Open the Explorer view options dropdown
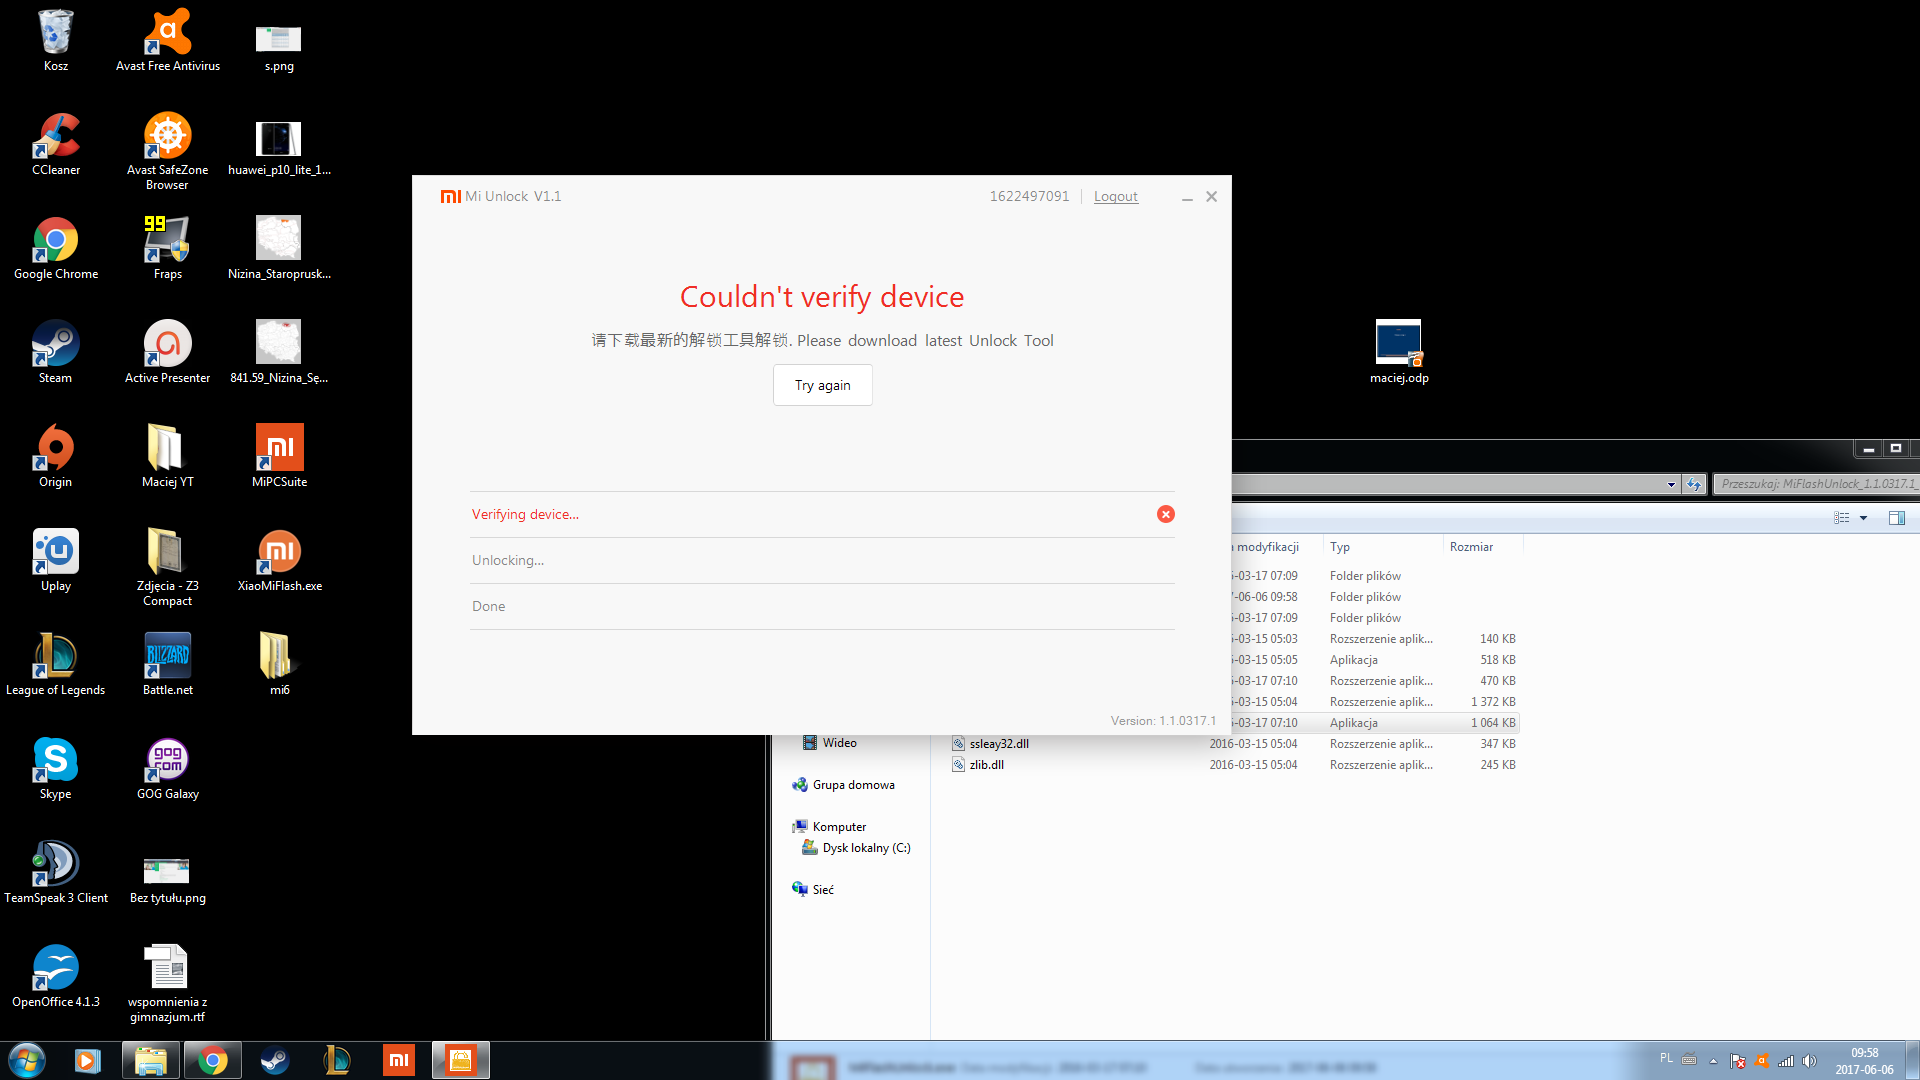This screenshot has width=1920, height=1080. click(1863, 518)
